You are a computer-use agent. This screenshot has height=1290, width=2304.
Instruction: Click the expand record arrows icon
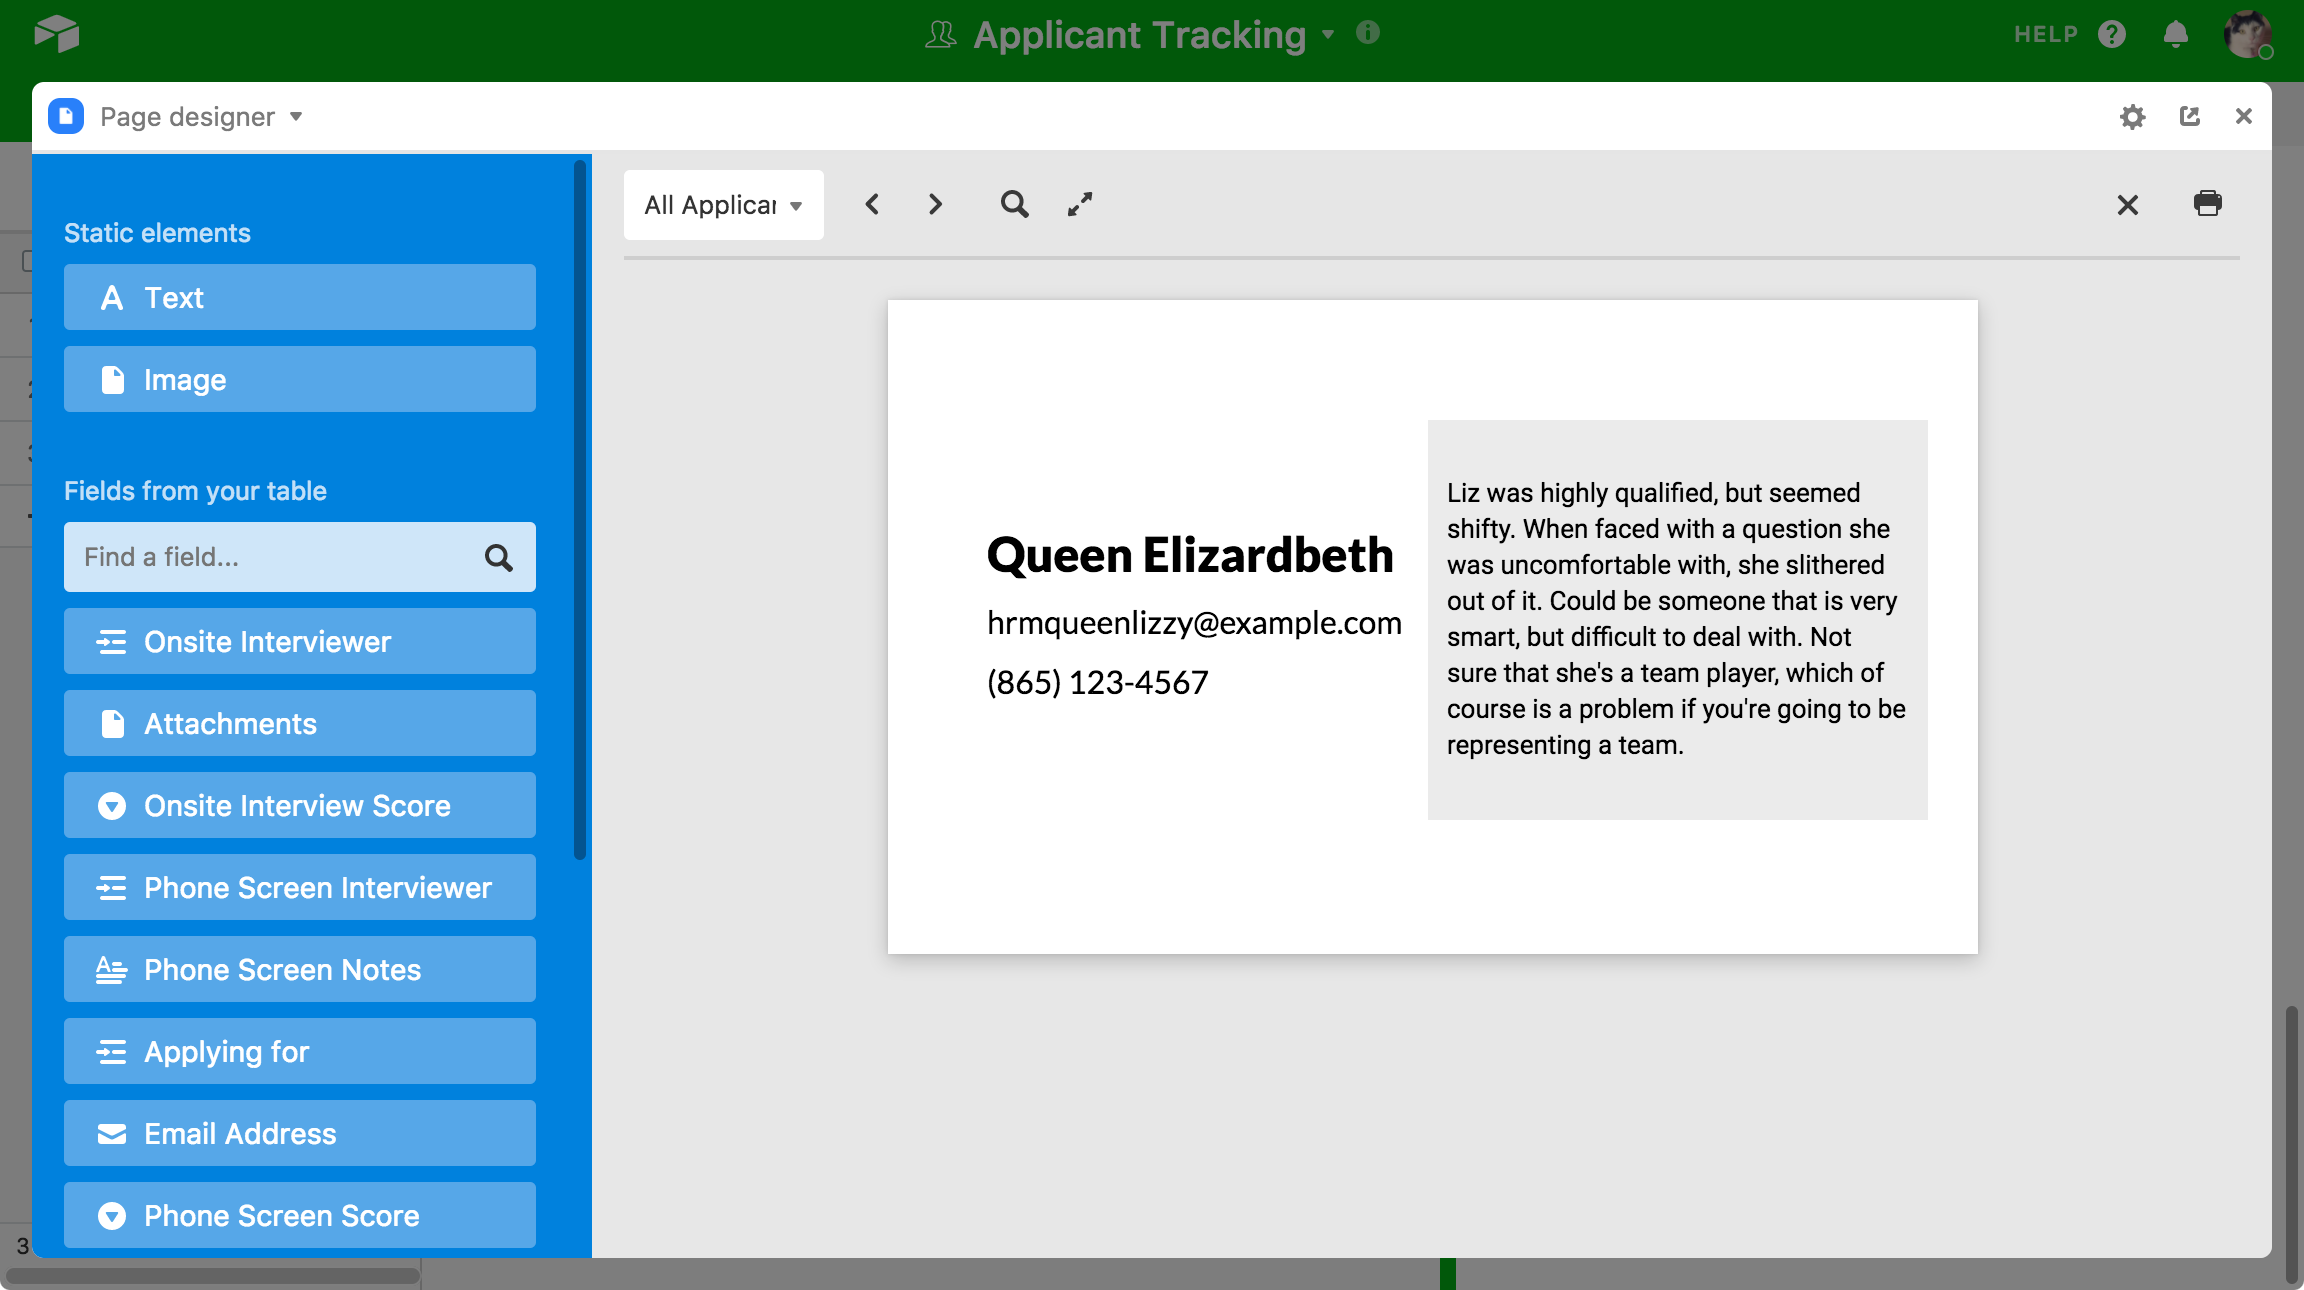(1080, 204)
